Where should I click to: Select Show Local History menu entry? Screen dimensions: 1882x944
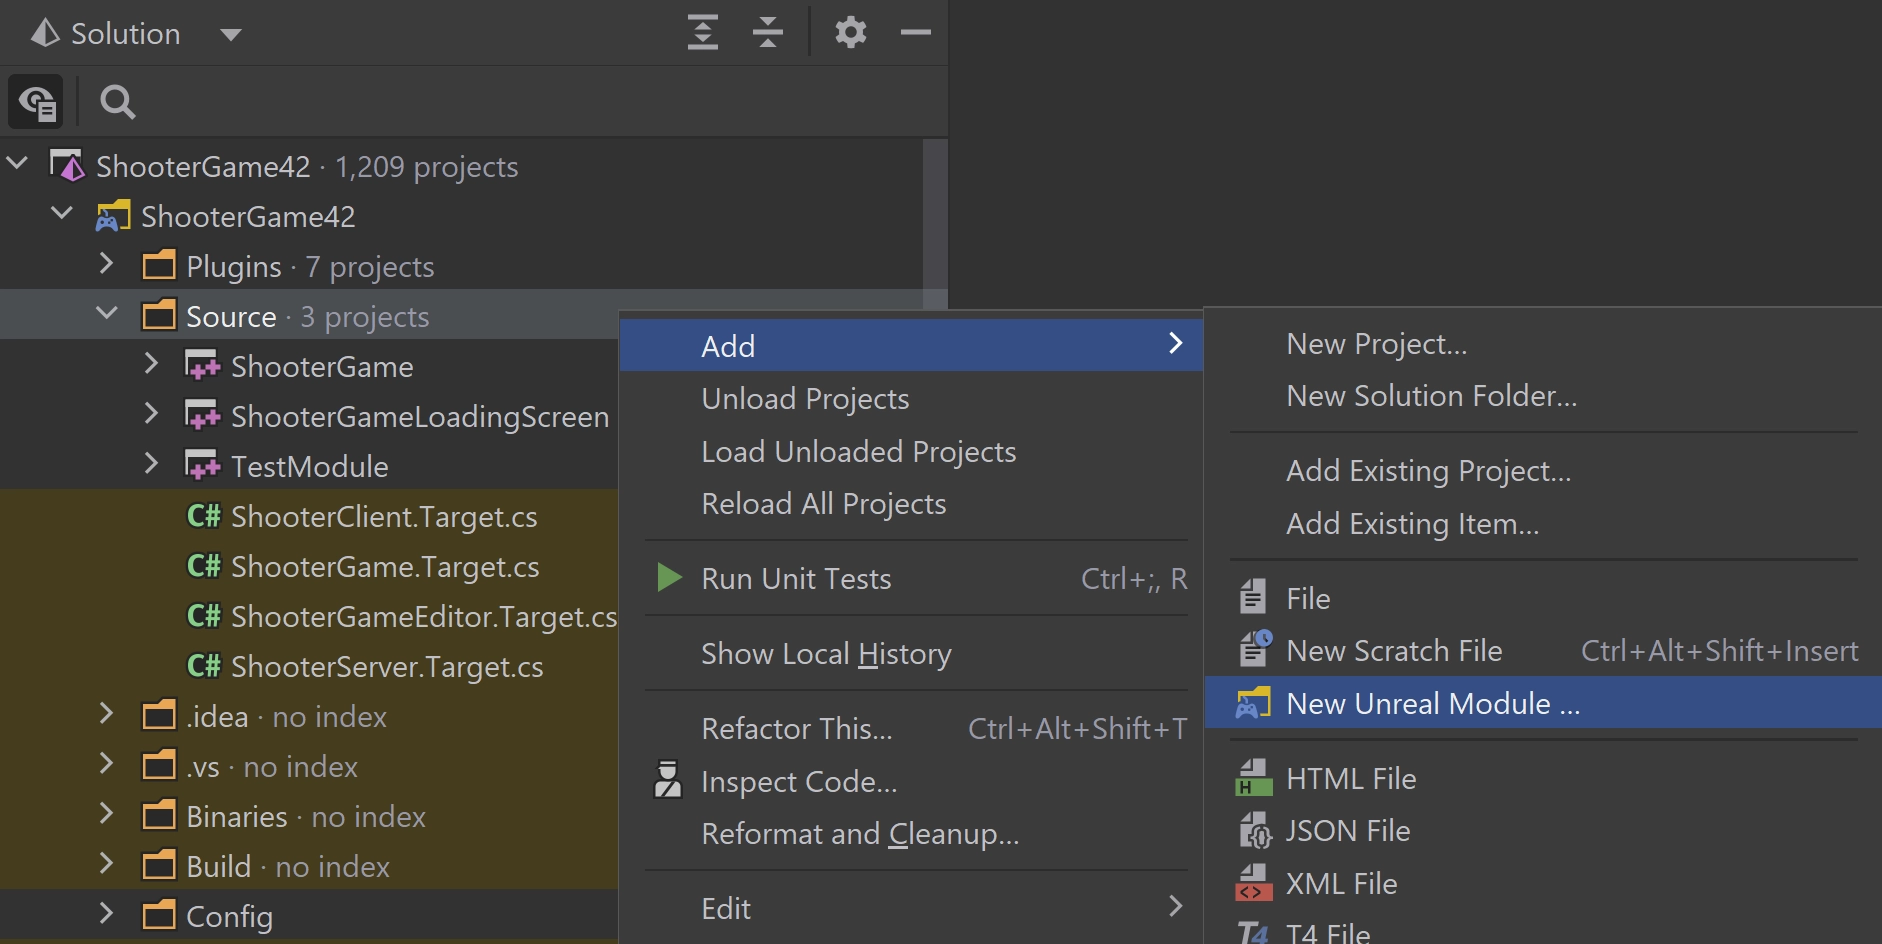tap(911, 653)
